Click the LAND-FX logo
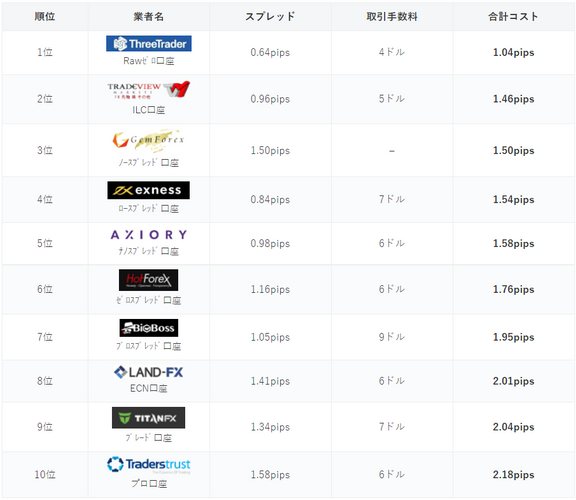 tap(148, 372)
